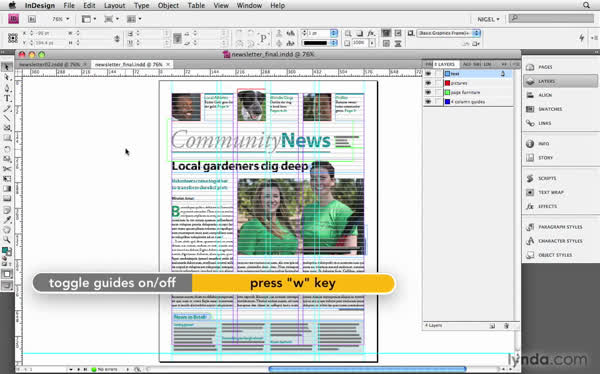Select the Rectangle tool
This screenshot has width=600, height=374.
pos(7,138)
